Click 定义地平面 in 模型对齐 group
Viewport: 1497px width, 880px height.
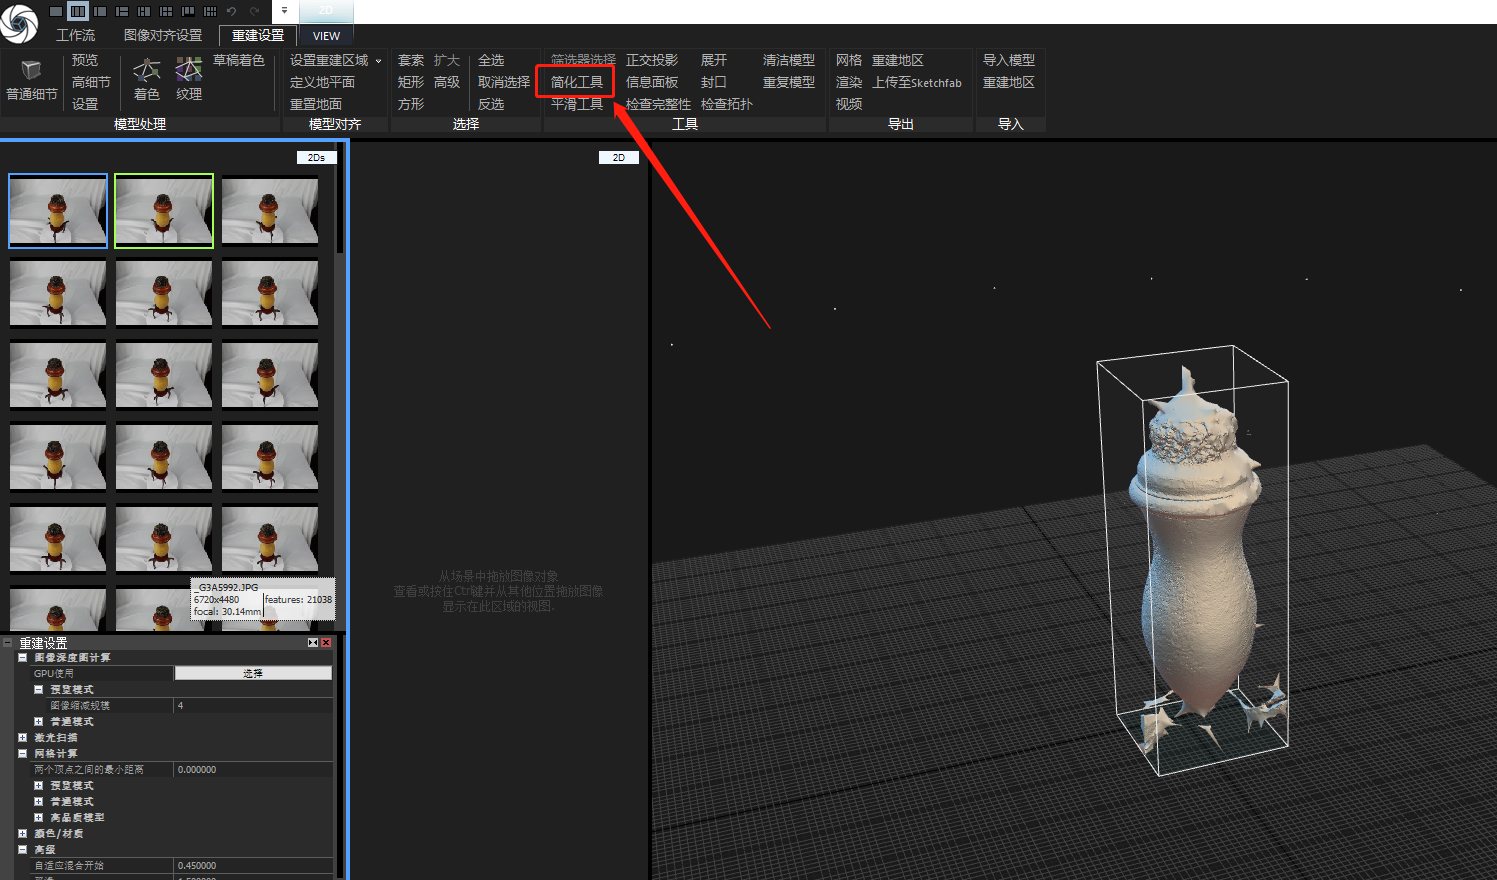click(322, 82)
